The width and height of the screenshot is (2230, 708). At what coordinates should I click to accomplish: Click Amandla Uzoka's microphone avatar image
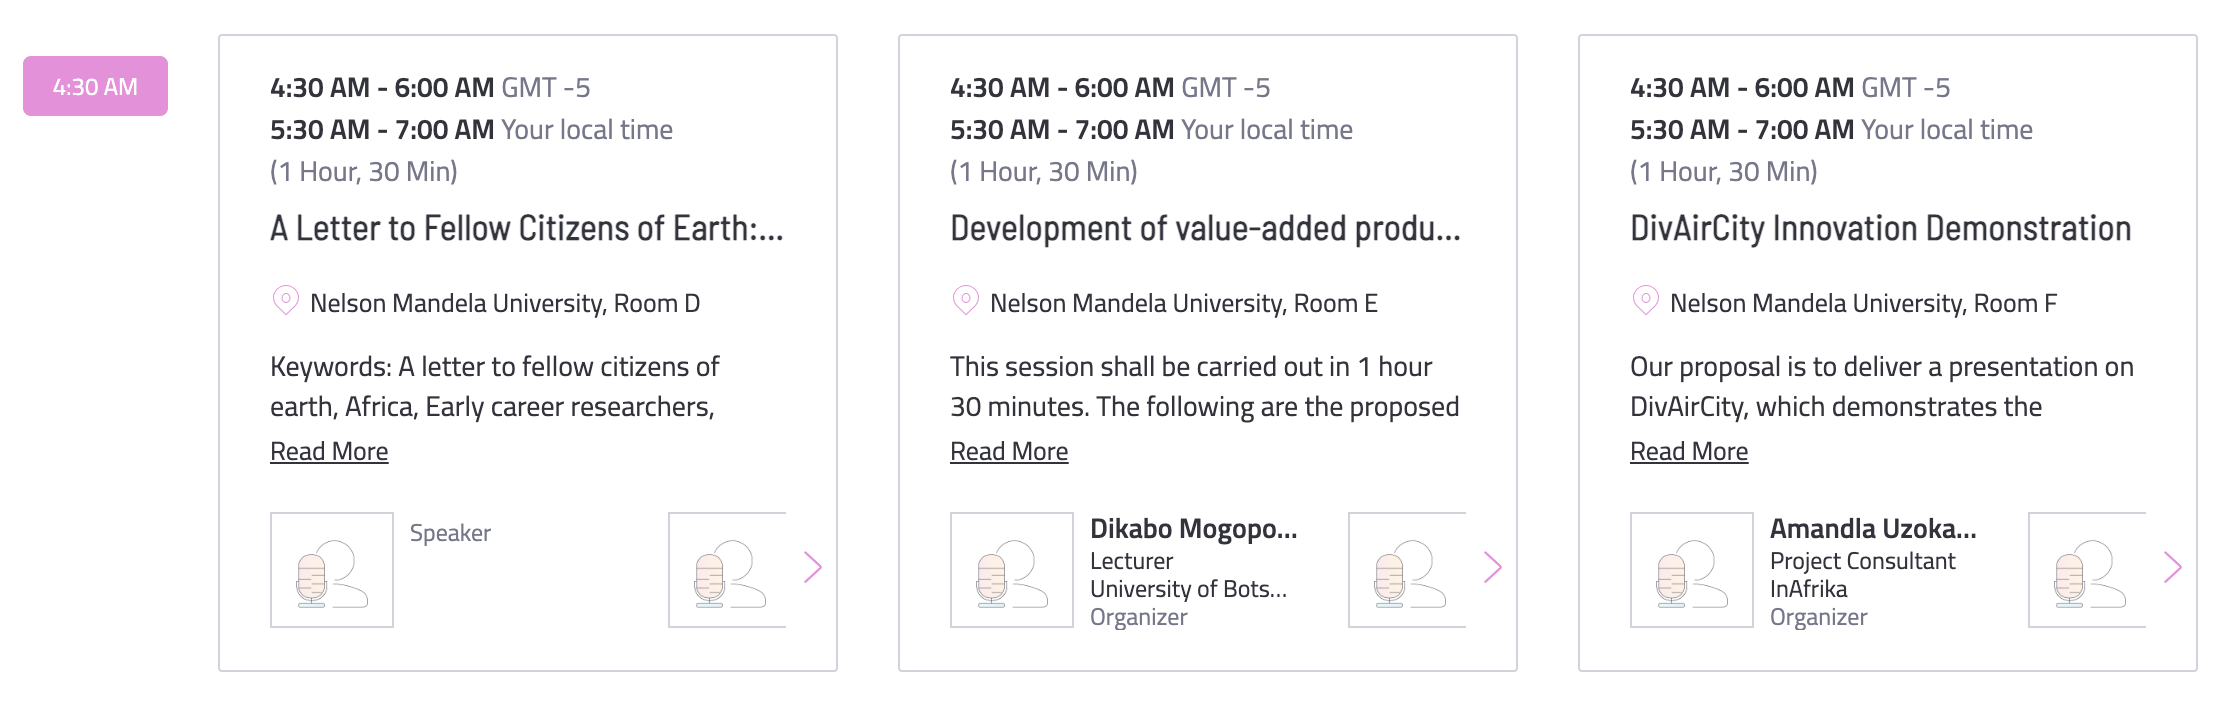pyautogui.click(x=1692, y=570)
